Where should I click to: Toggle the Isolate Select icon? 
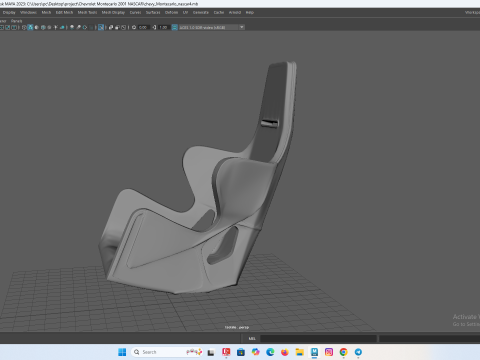click(x=101, y=27)
